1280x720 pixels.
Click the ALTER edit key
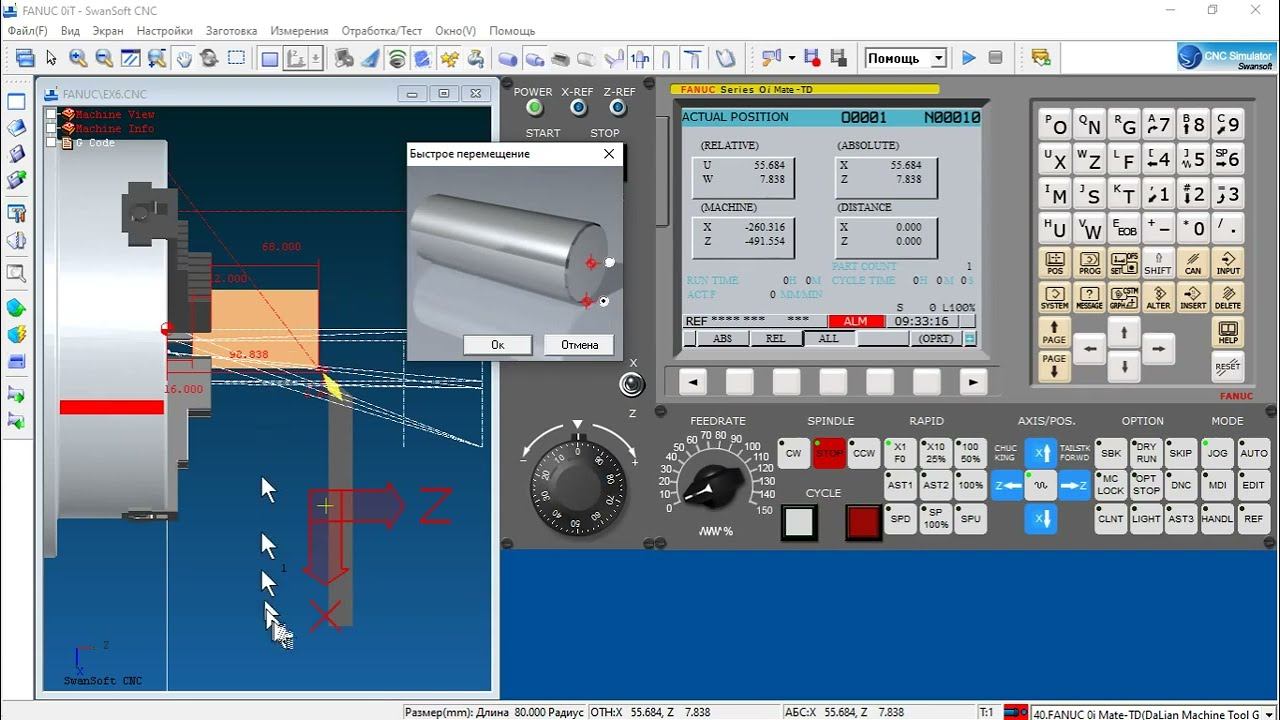pyautogui.click(x=1159, y=298)
